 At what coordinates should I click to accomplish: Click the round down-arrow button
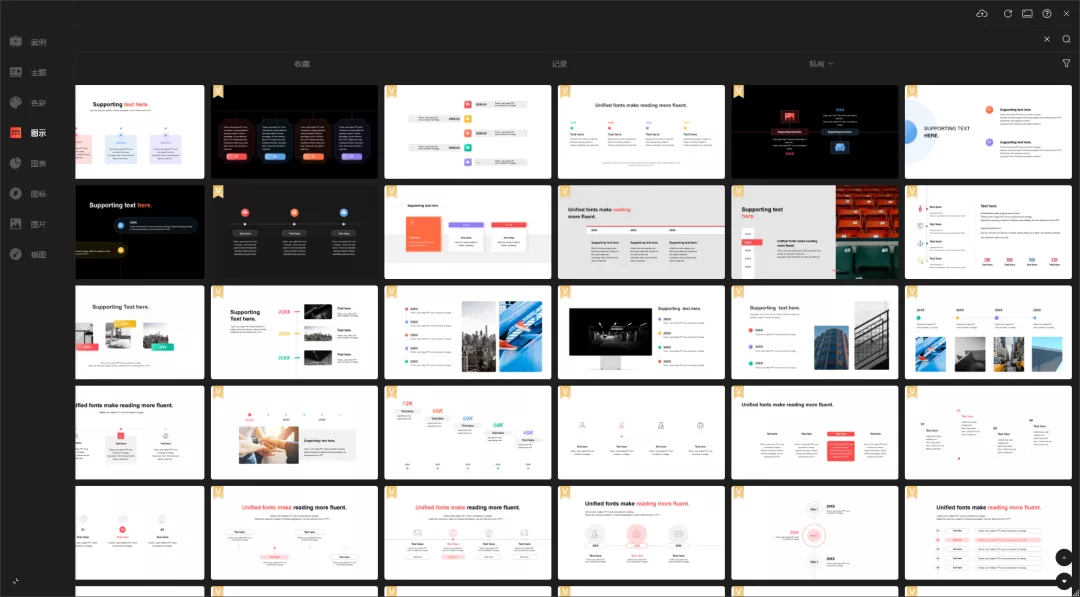1064,581
